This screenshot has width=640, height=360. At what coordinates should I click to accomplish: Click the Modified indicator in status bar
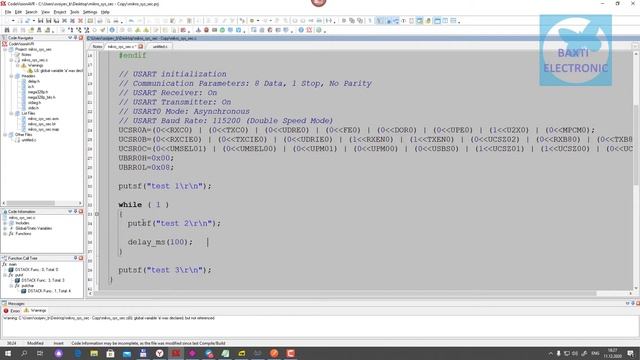pos(35,343)
